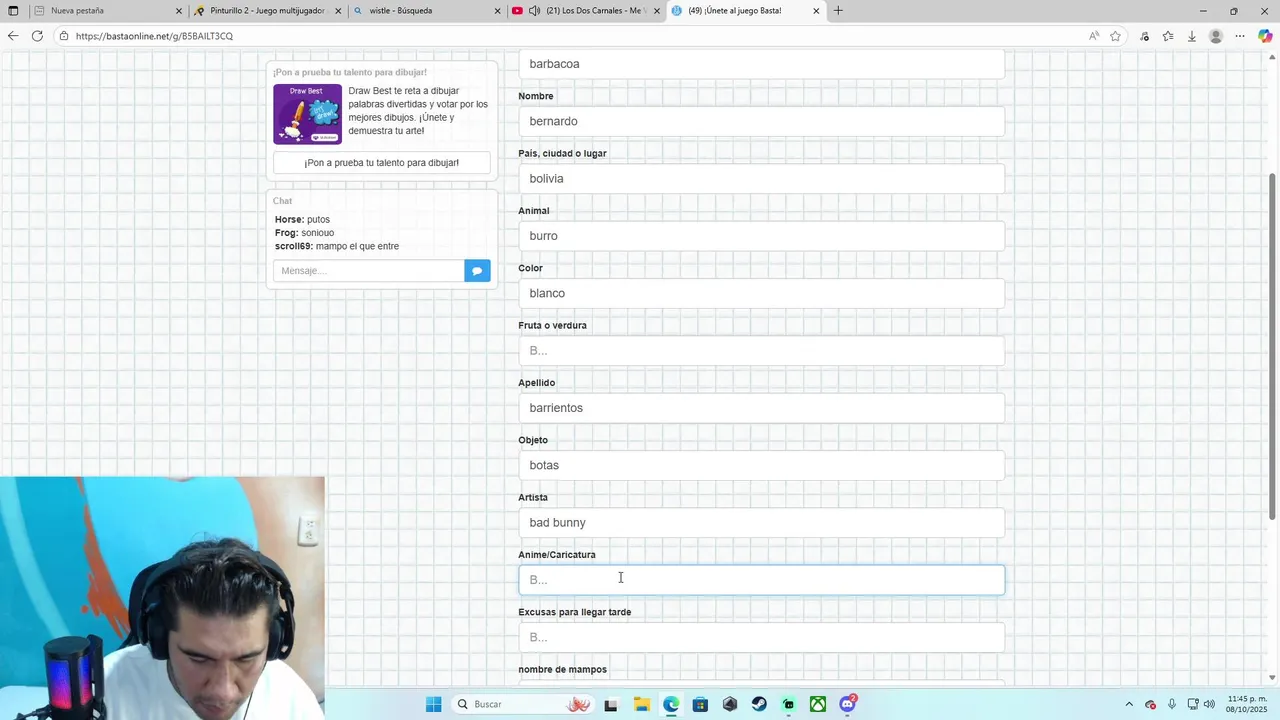Viewport: 1280px width, 720px height.
Task: Click Microsoft Edge taskbar icon
Action: [670, 704]
